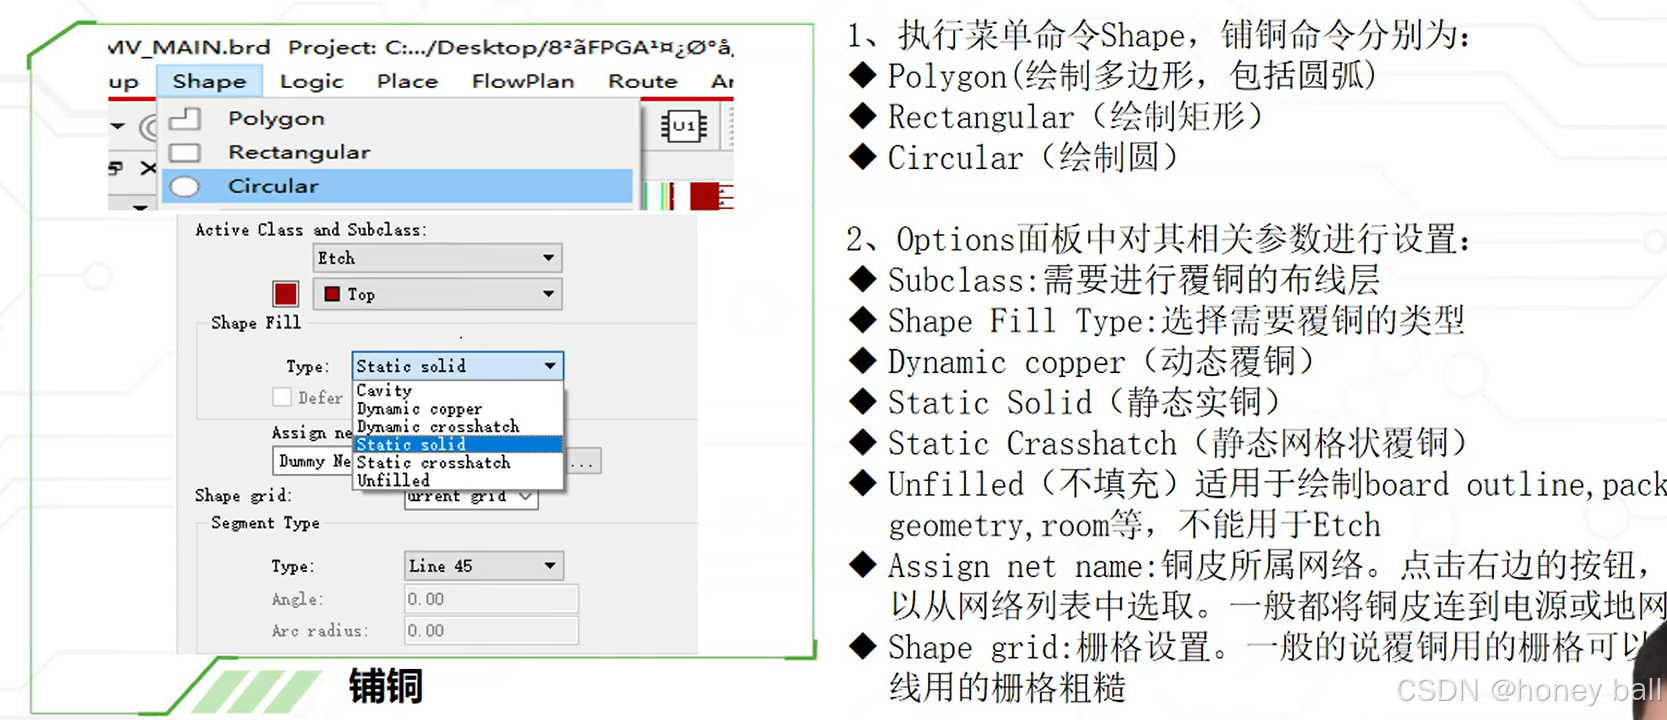Expand the Top subclass dropdown
Viewport: 1667px width, 720px height.
click(x=548, y=294)
